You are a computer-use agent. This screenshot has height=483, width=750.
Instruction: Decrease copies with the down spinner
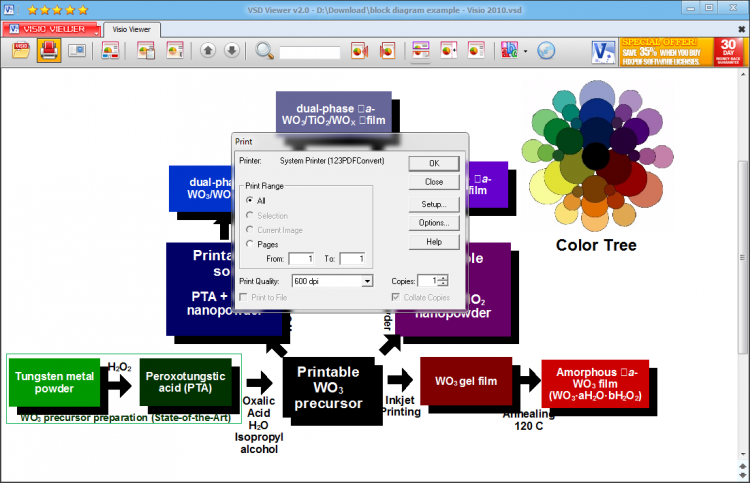coord(444,284)
